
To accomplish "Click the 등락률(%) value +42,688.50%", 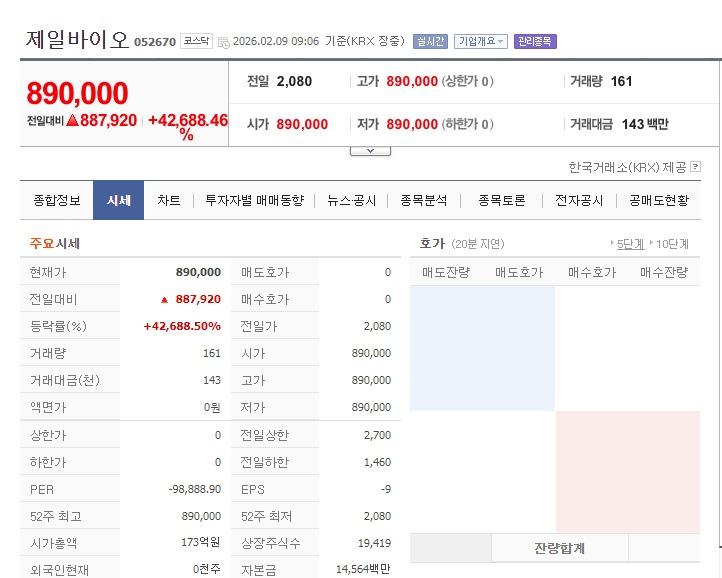I will click(x=182, y=327).
